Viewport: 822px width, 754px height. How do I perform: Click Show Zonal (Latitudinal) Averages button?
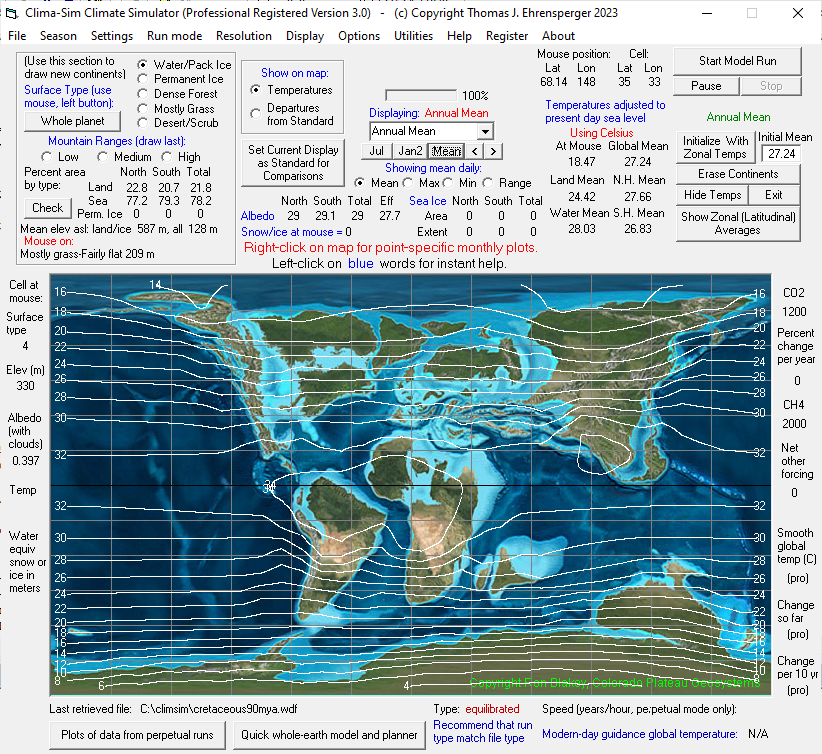(738, 223)
